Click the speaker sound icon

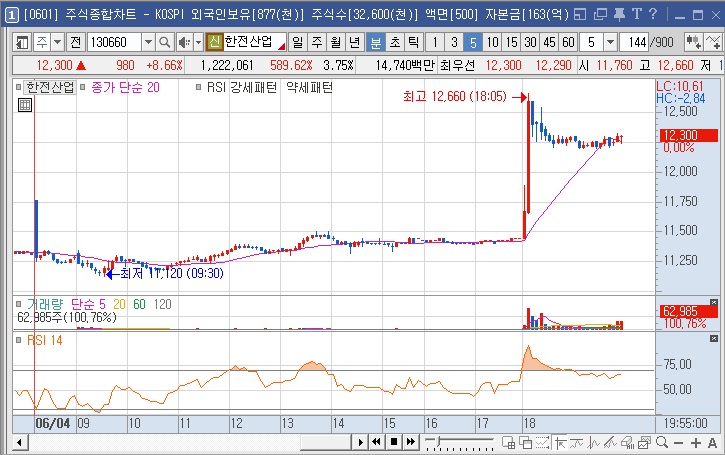[x=184, y=43]
